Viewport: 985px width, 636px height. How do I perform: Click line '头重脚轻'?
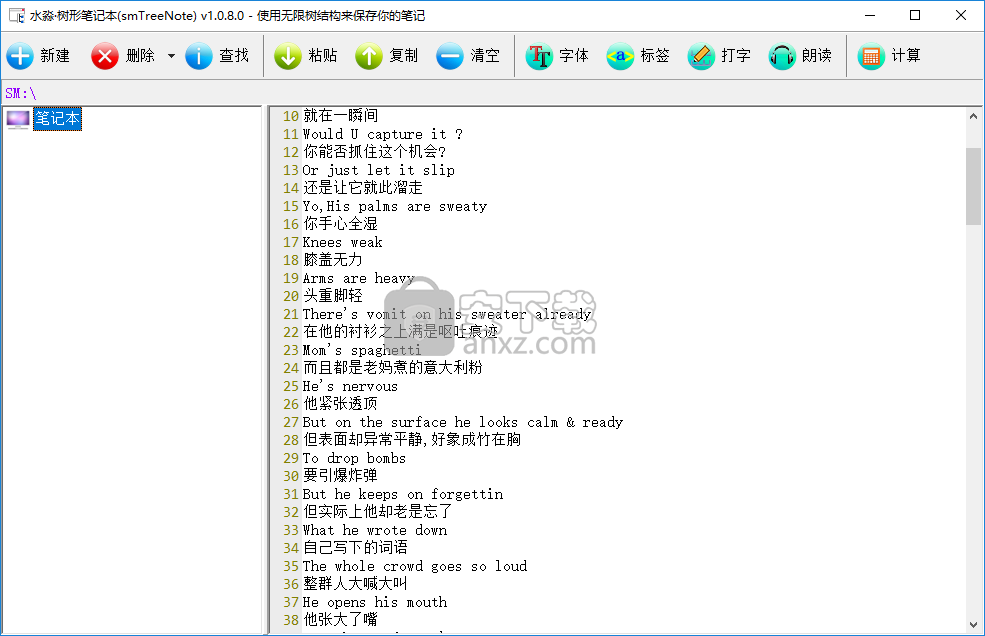[x=333, y=295]
